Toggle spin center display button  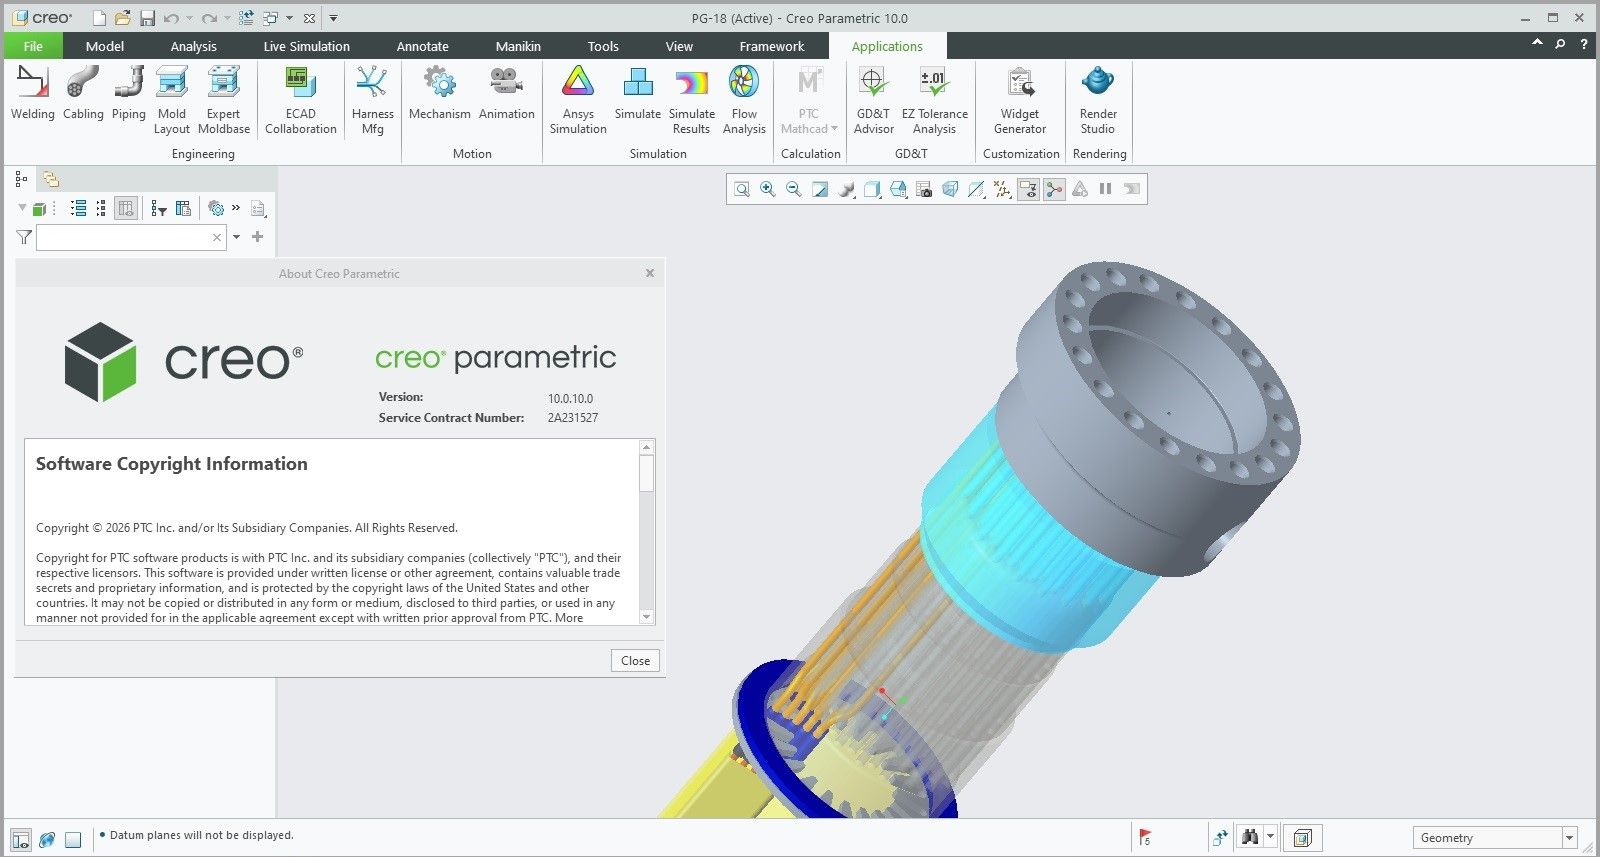tap(1054, 189)
